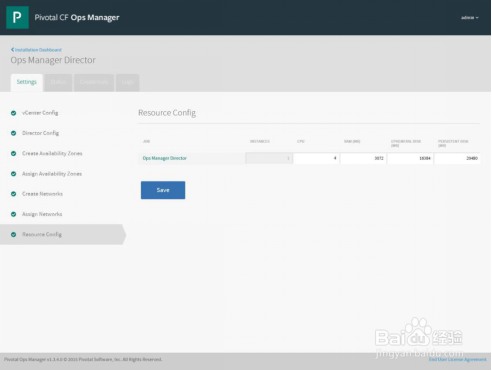This screenshot has height=371, width=492.
Task: Go back to Installation Dashboard link
Action: (38, 50)
